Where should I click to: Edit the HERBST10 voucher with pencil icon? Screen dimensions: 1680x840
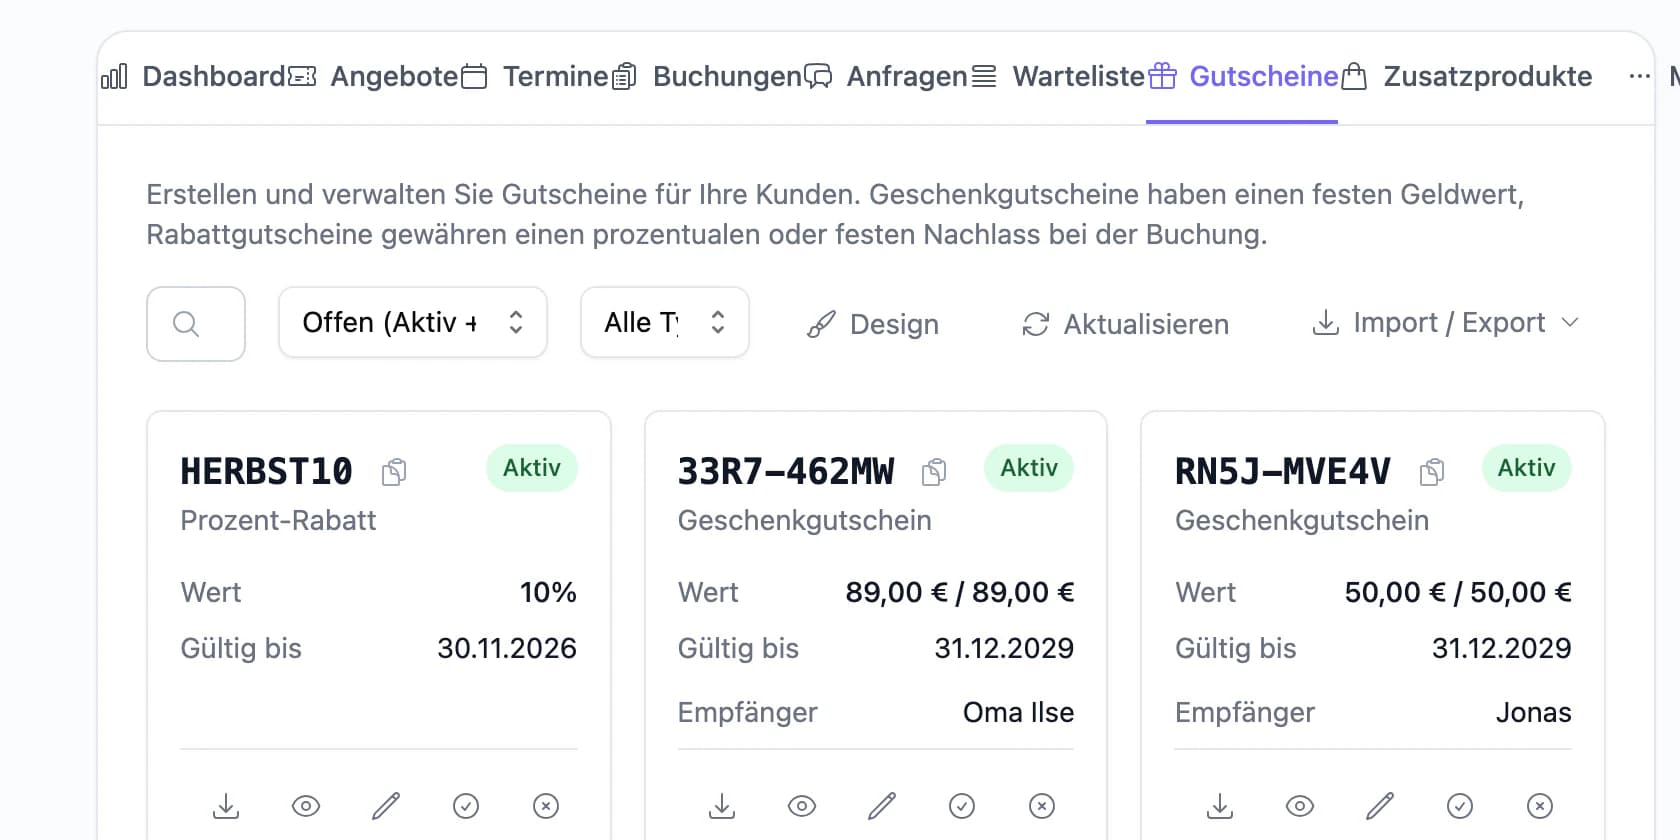pyautogui.click(x=386, y=806)
